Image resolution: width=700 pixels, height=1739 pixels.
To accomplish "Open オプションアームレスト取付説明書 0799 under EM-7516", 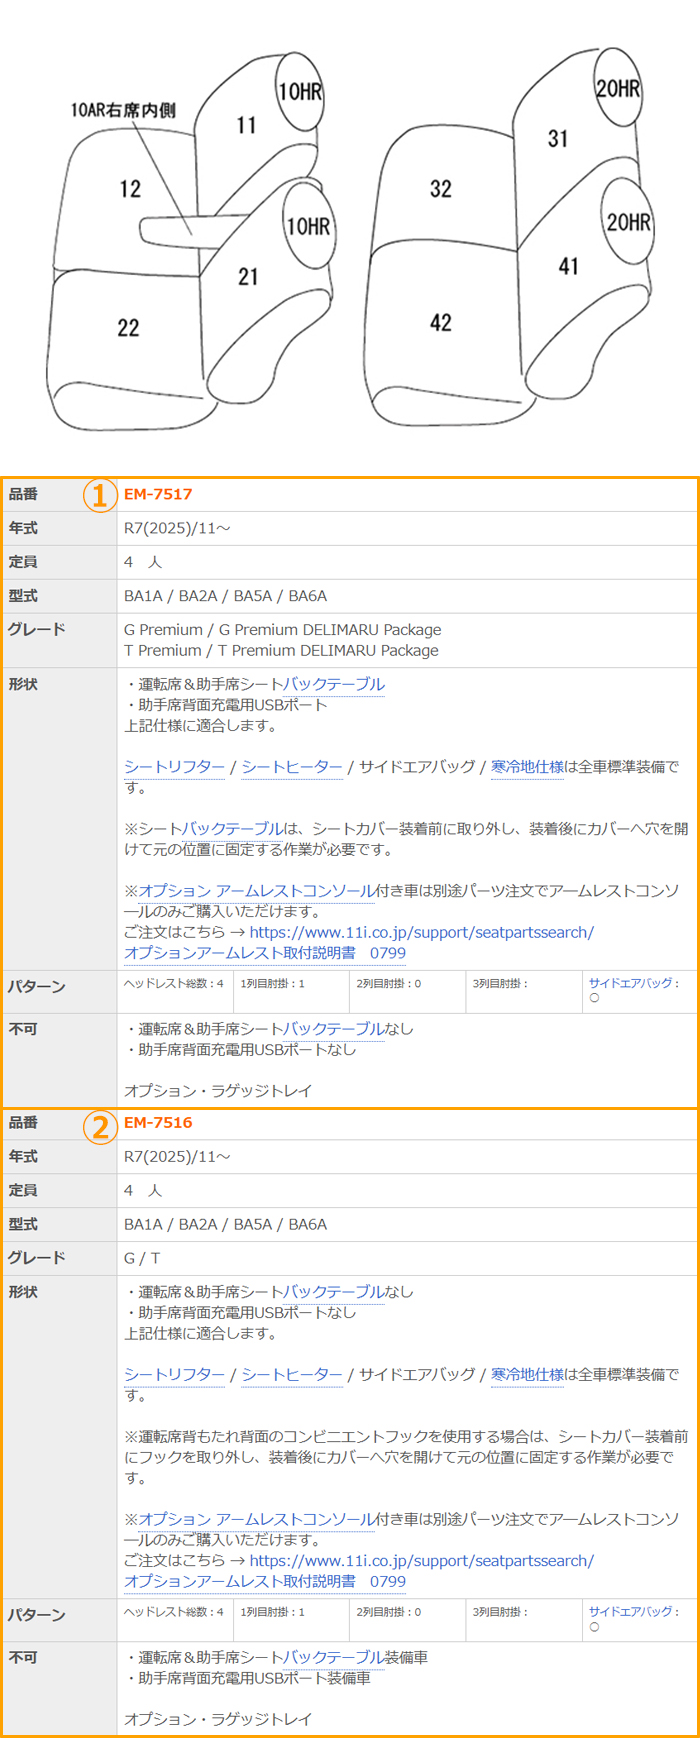I will (264, 1582).
